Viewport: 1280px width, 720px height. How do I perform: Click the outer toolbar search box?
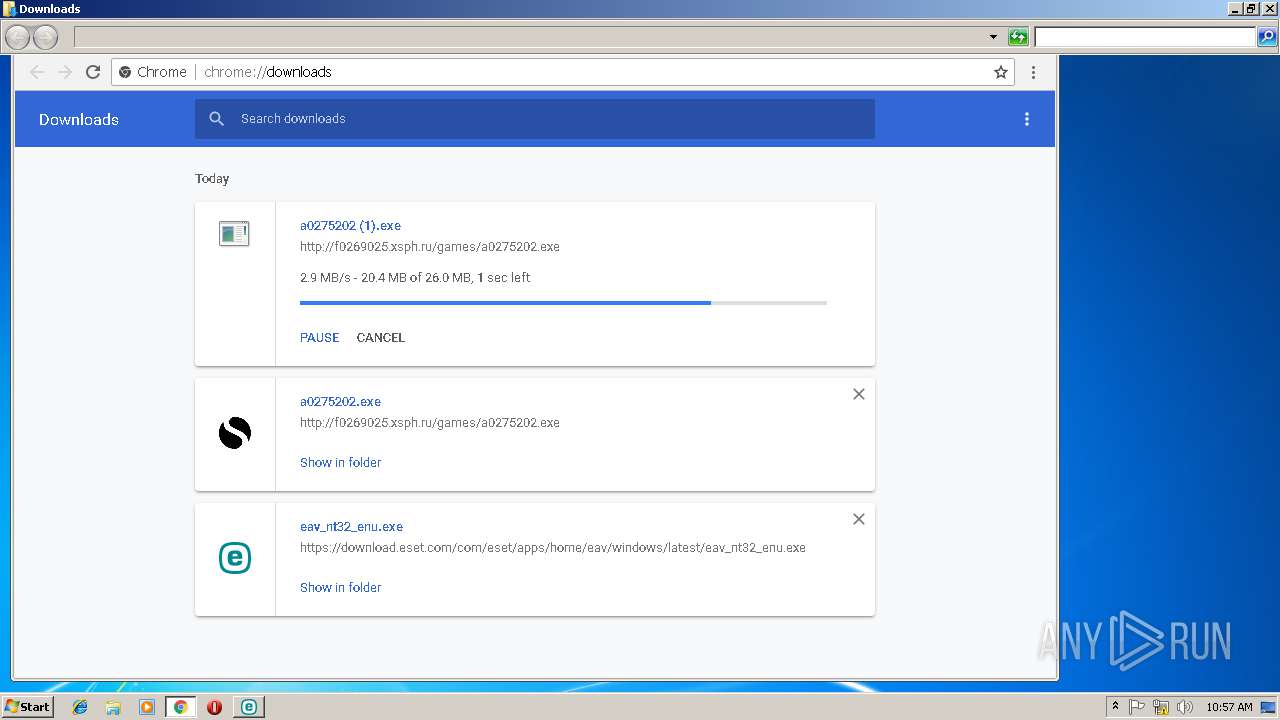[x=1144, y=37]
